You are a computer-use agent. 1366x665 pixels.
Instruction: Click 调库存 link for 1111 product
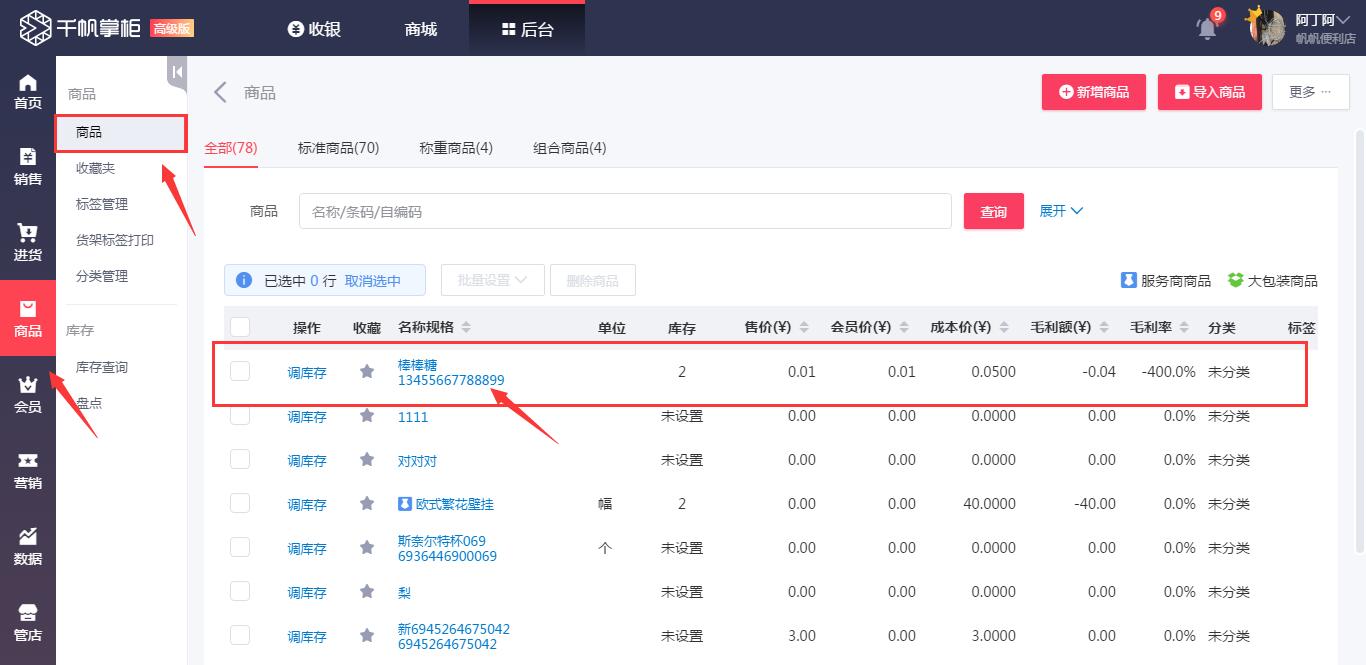pos(307,417)
